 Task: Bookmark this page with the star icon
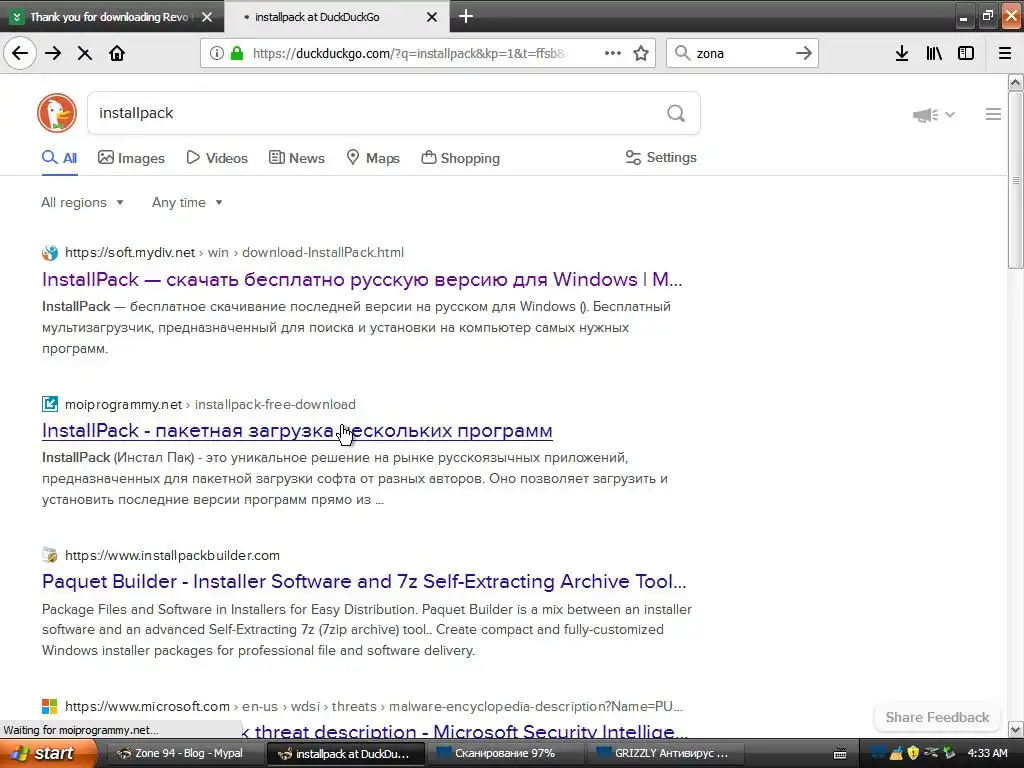click(641, 54)
